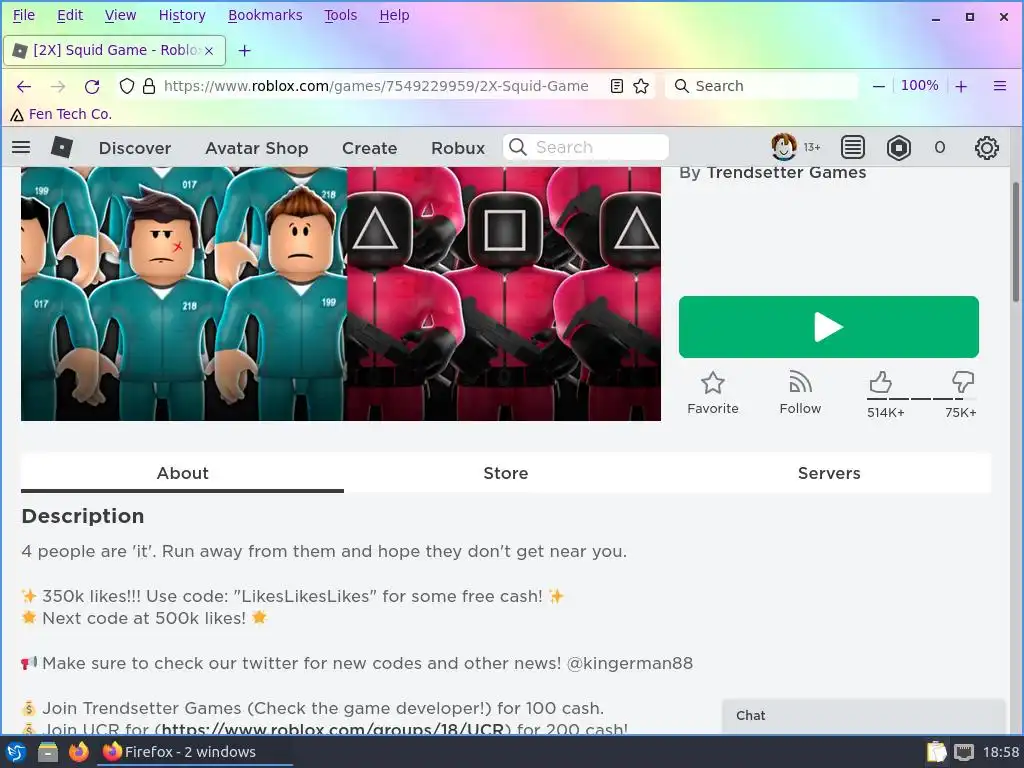Screen dimensions: 1024x768
Task: Open the History menu
Action: coord(182,15)
